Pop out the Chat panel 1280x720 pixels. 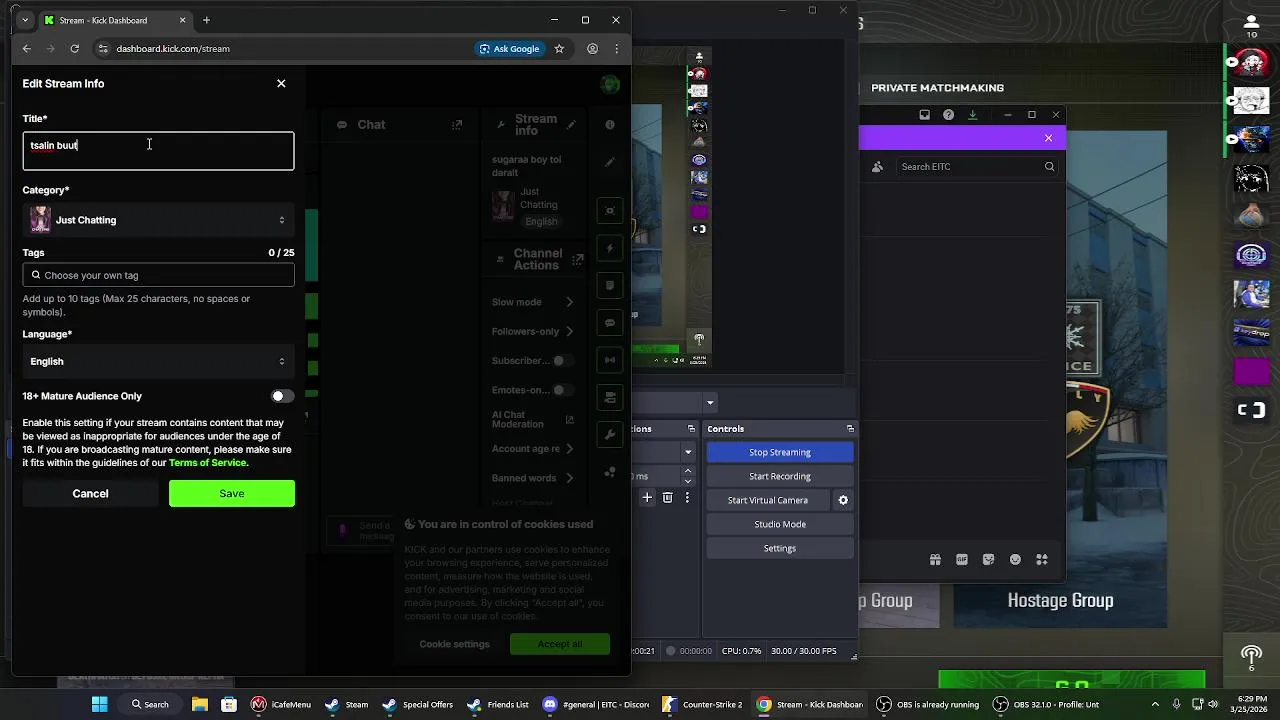tap(457, 125)
